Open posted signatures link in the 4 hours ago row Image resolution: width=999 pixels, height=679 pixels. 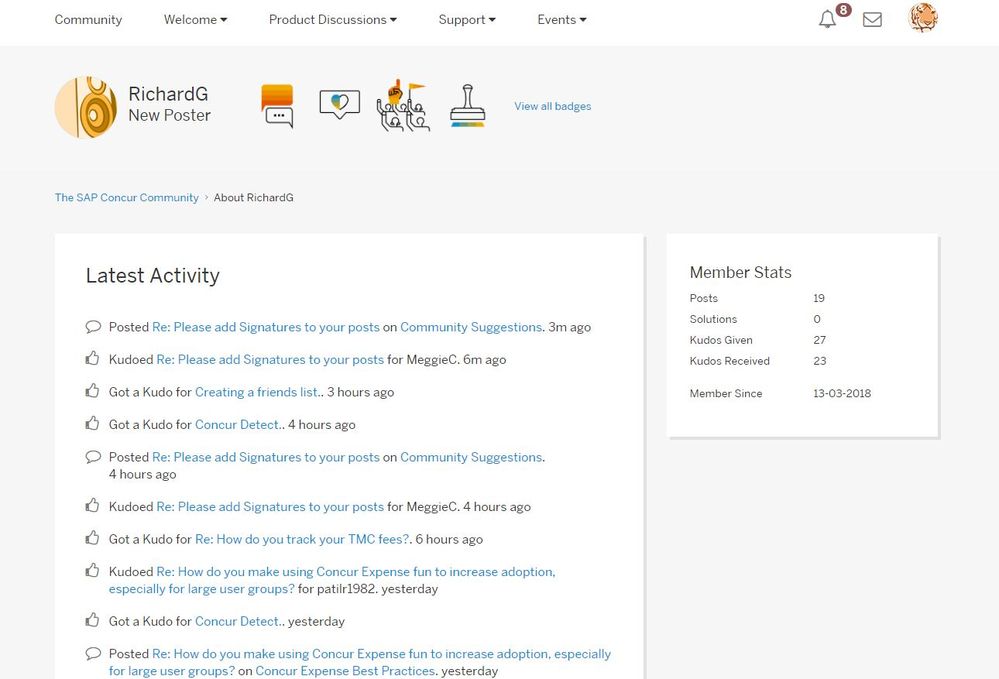266,457
